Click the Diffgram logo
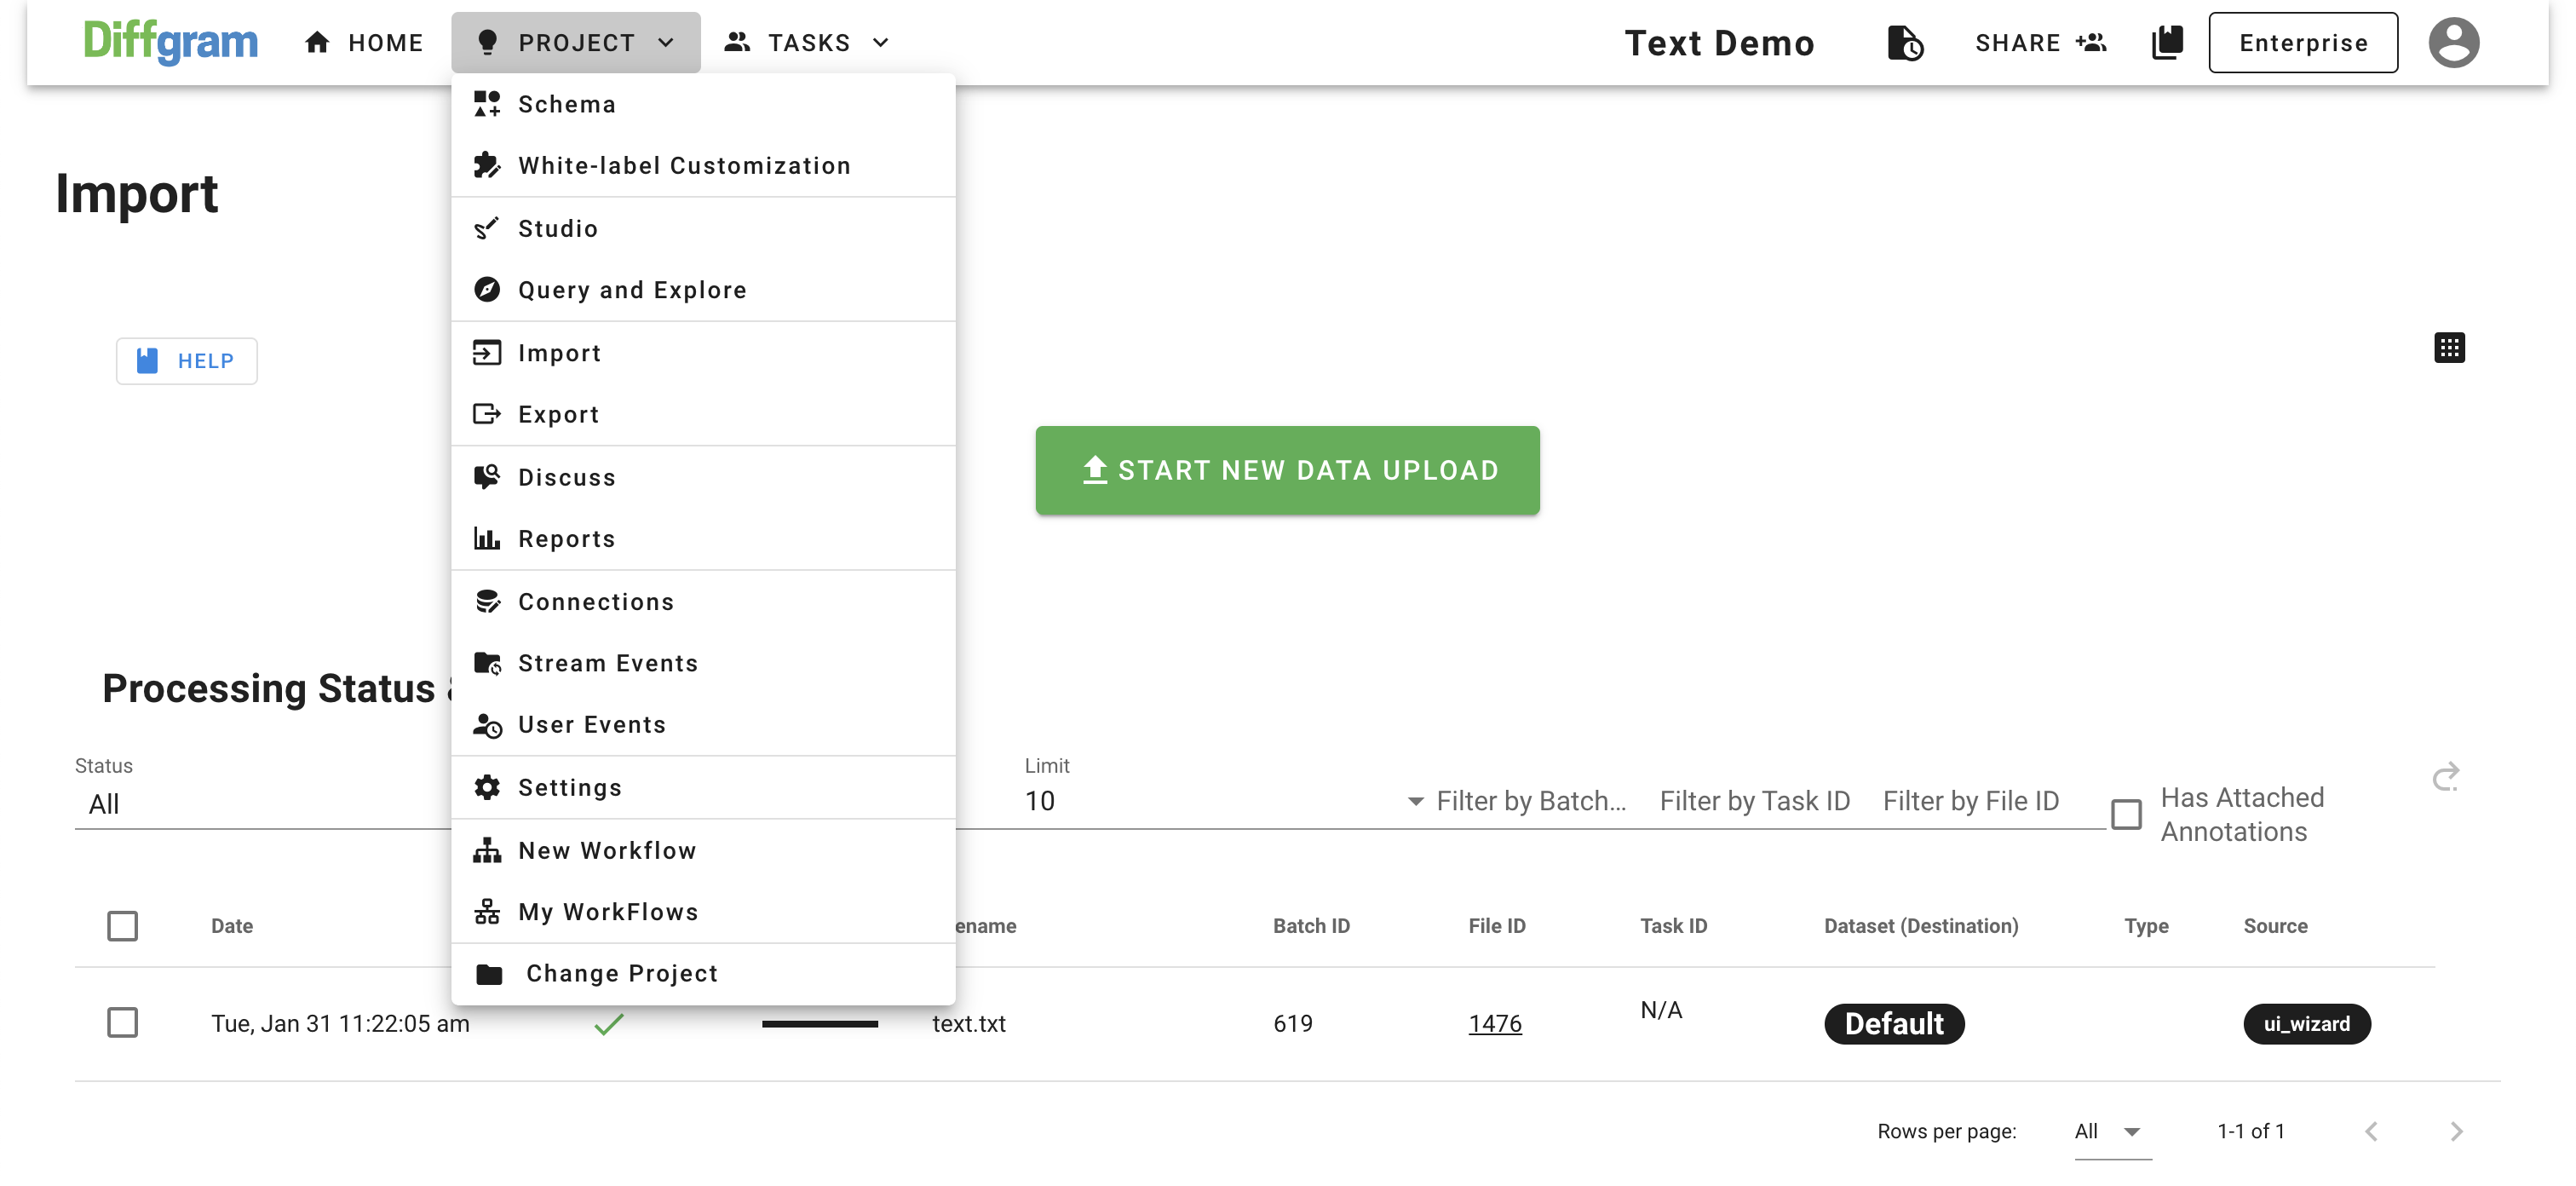 (170, 42)
